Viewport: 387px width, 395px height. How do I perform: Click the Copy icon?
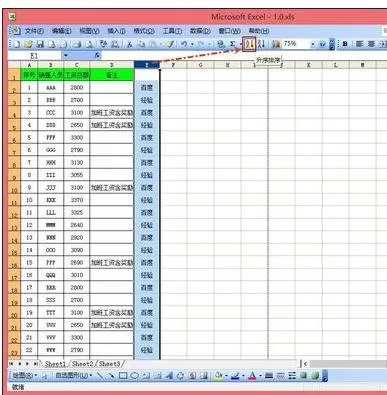142,44
